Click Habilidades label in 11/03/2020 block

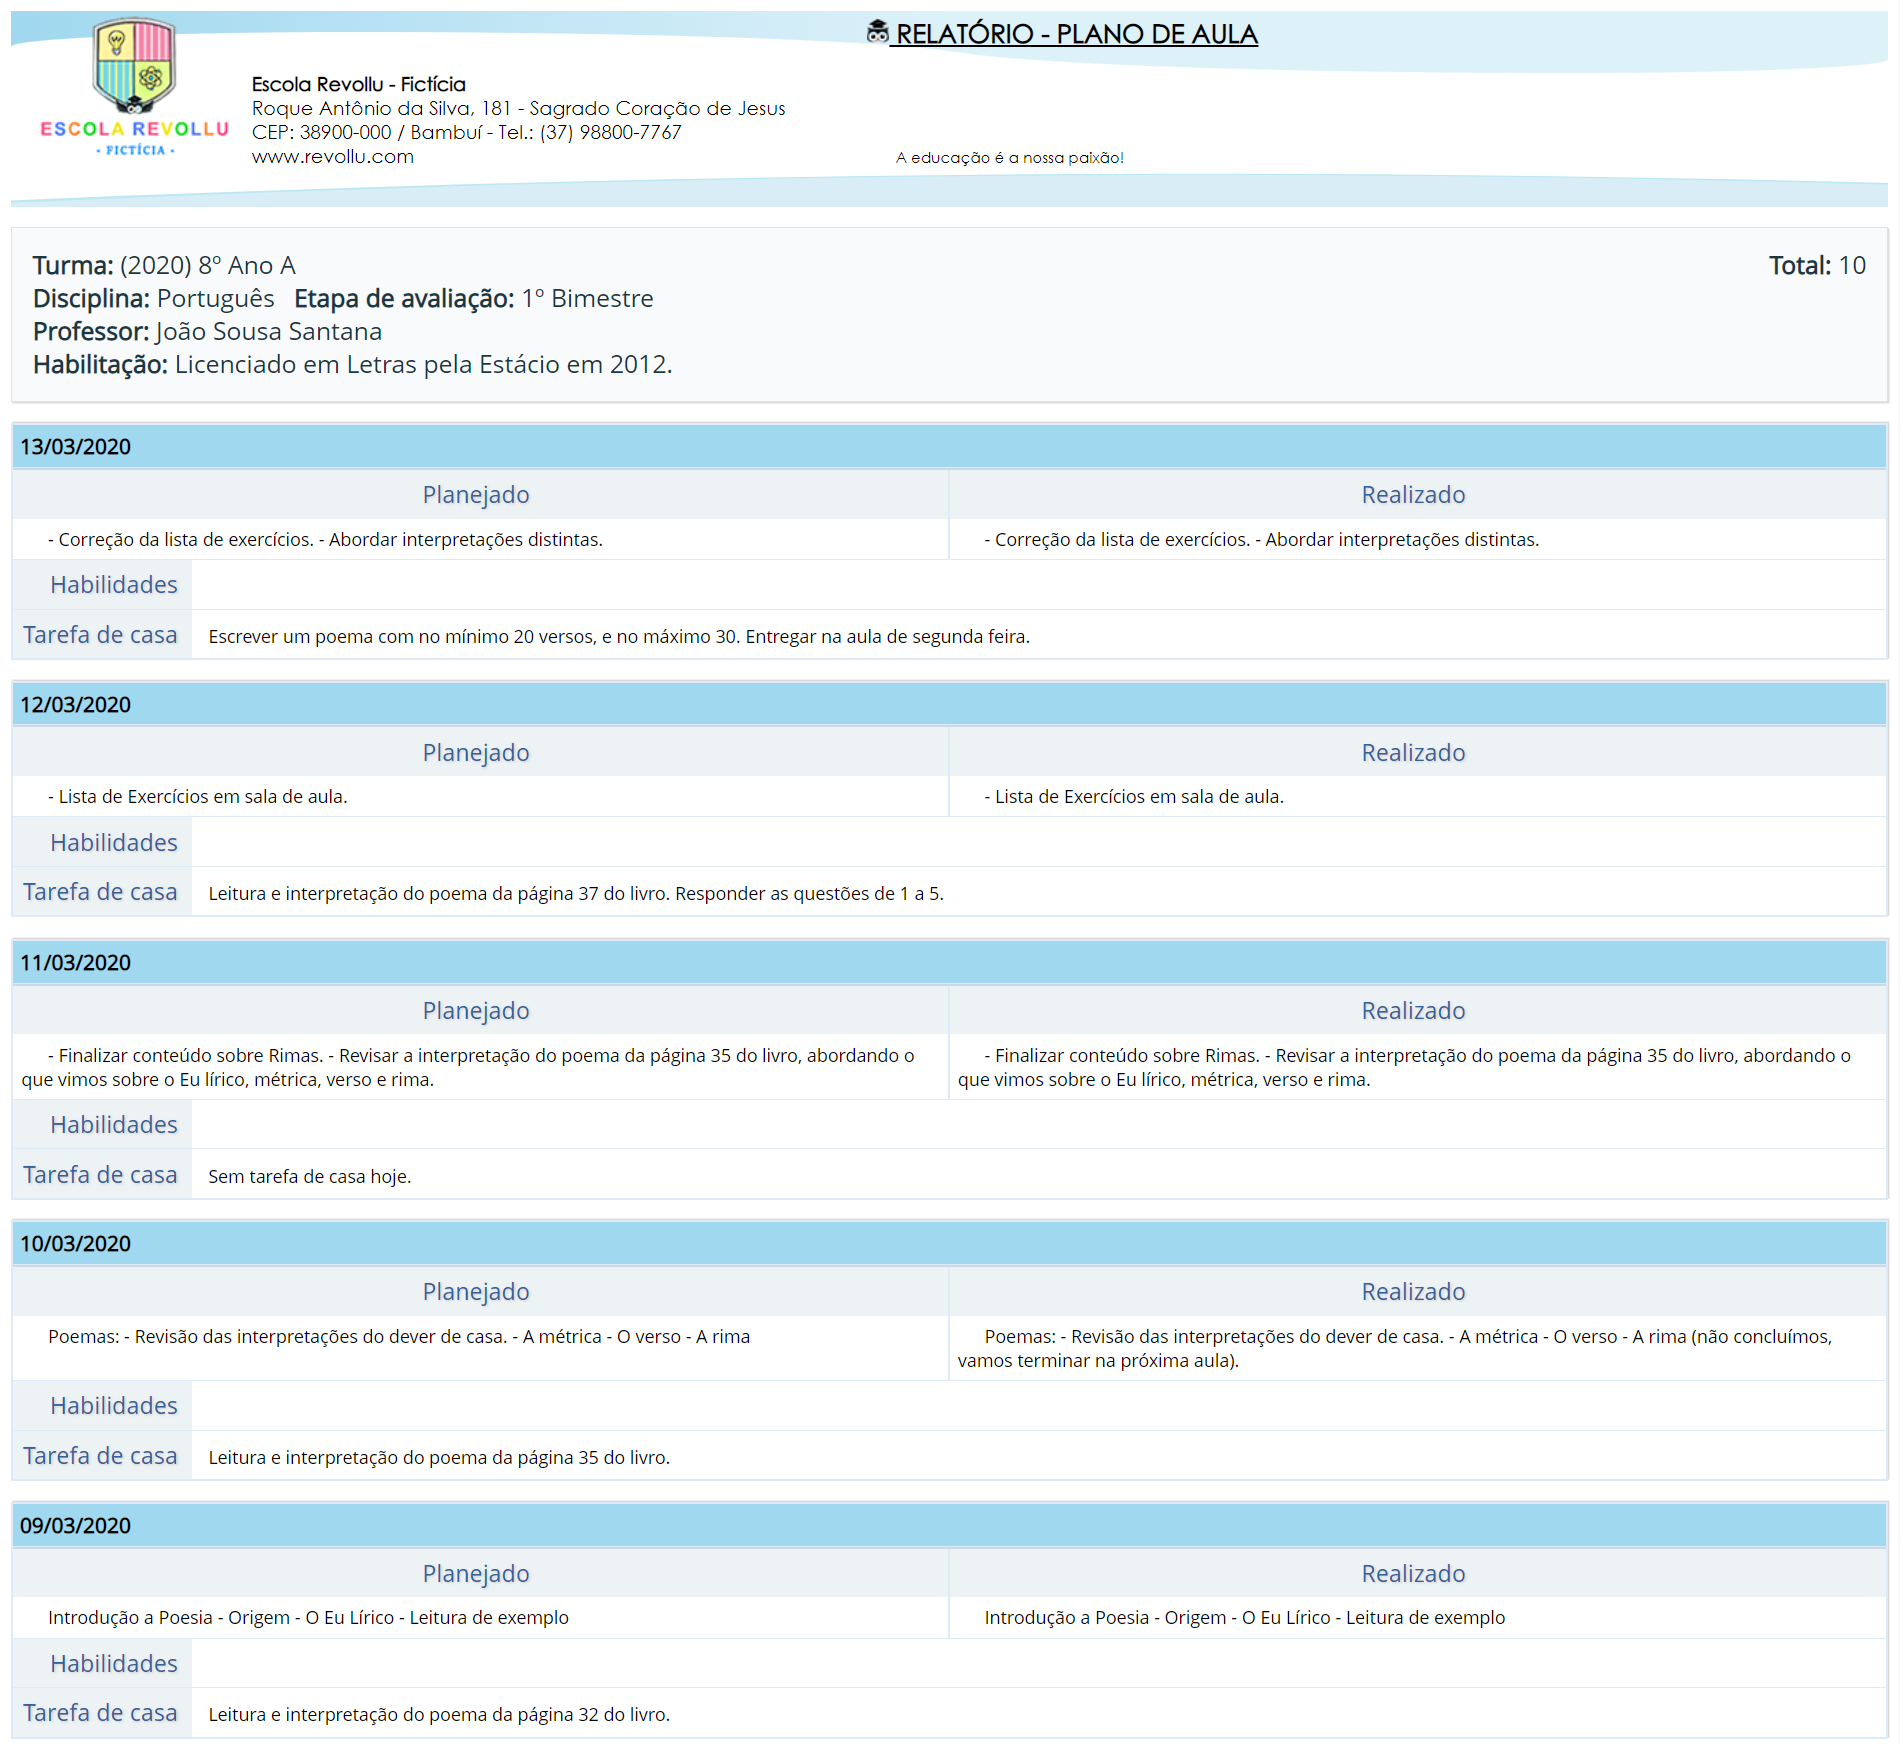(x=114, y=1125)
